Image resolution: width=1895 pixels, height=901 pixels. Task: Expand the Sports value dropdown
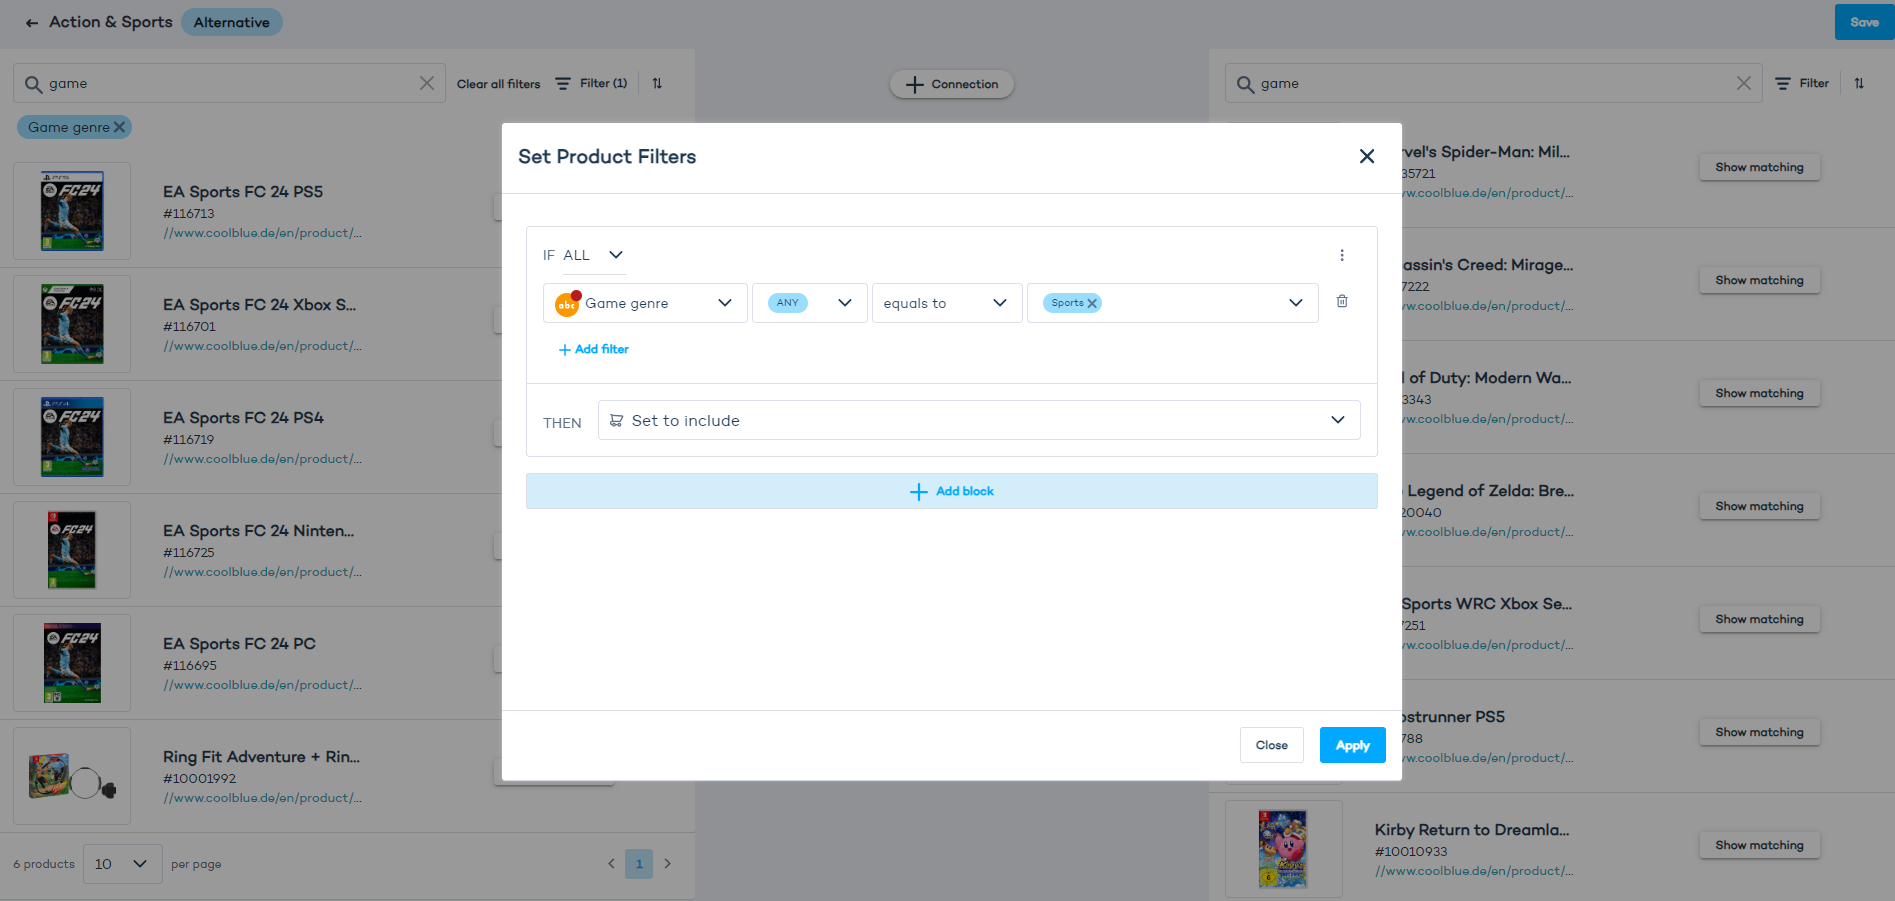(x=1296, y=303)
